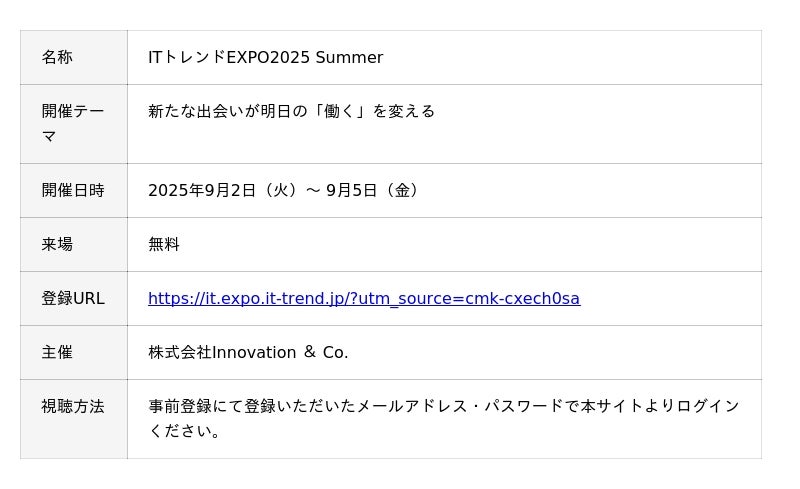The width and height of the screenshot is (800, 489).
Task: Click the 視聴方法 label cell
Action: [x=74, y=419]
